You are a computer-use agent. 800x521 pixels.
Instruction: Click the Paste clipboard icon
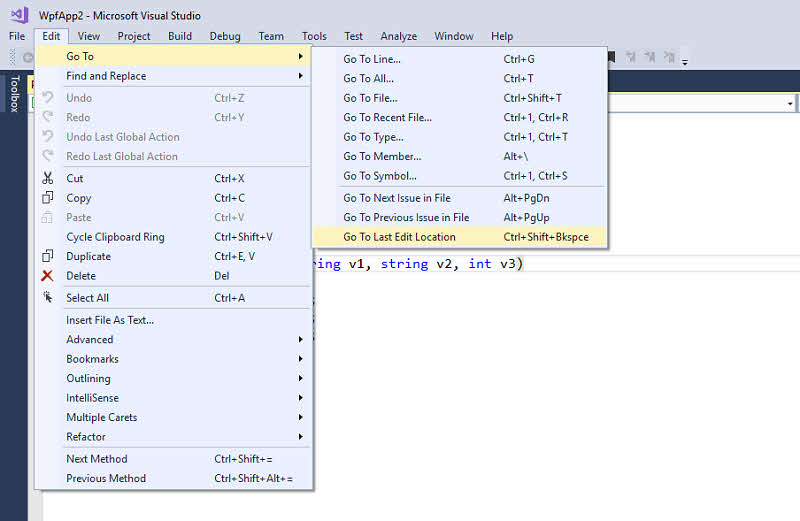click(47, 217)
